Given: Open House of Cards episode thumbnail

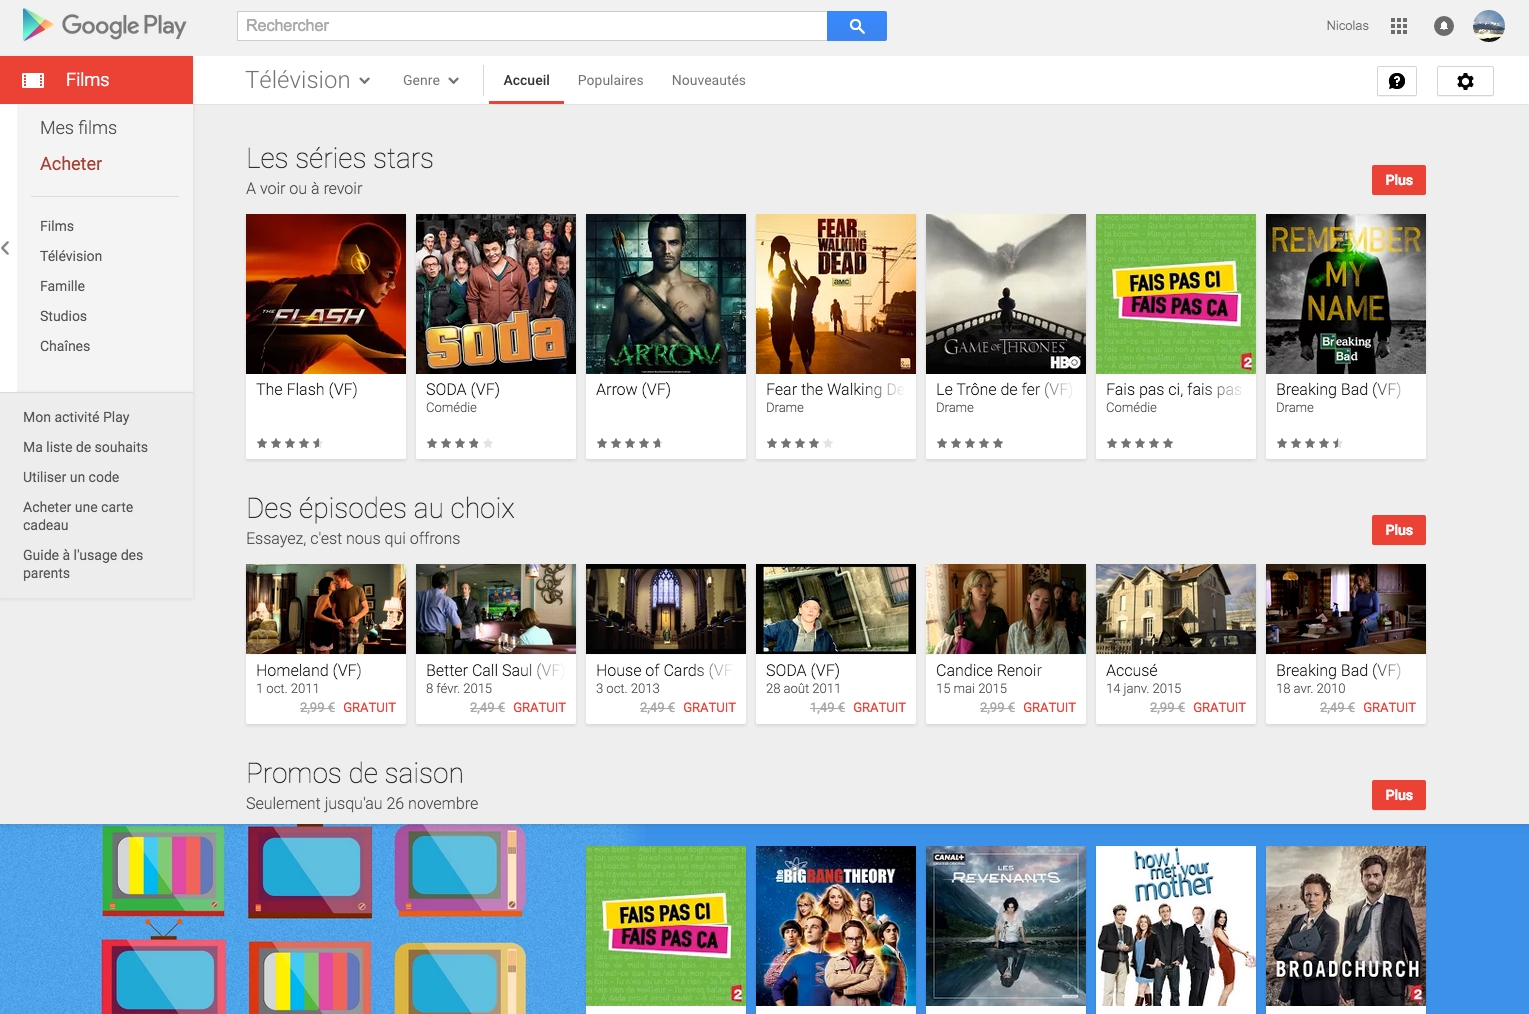Looking at the screenshot, I should click(666, 609).
